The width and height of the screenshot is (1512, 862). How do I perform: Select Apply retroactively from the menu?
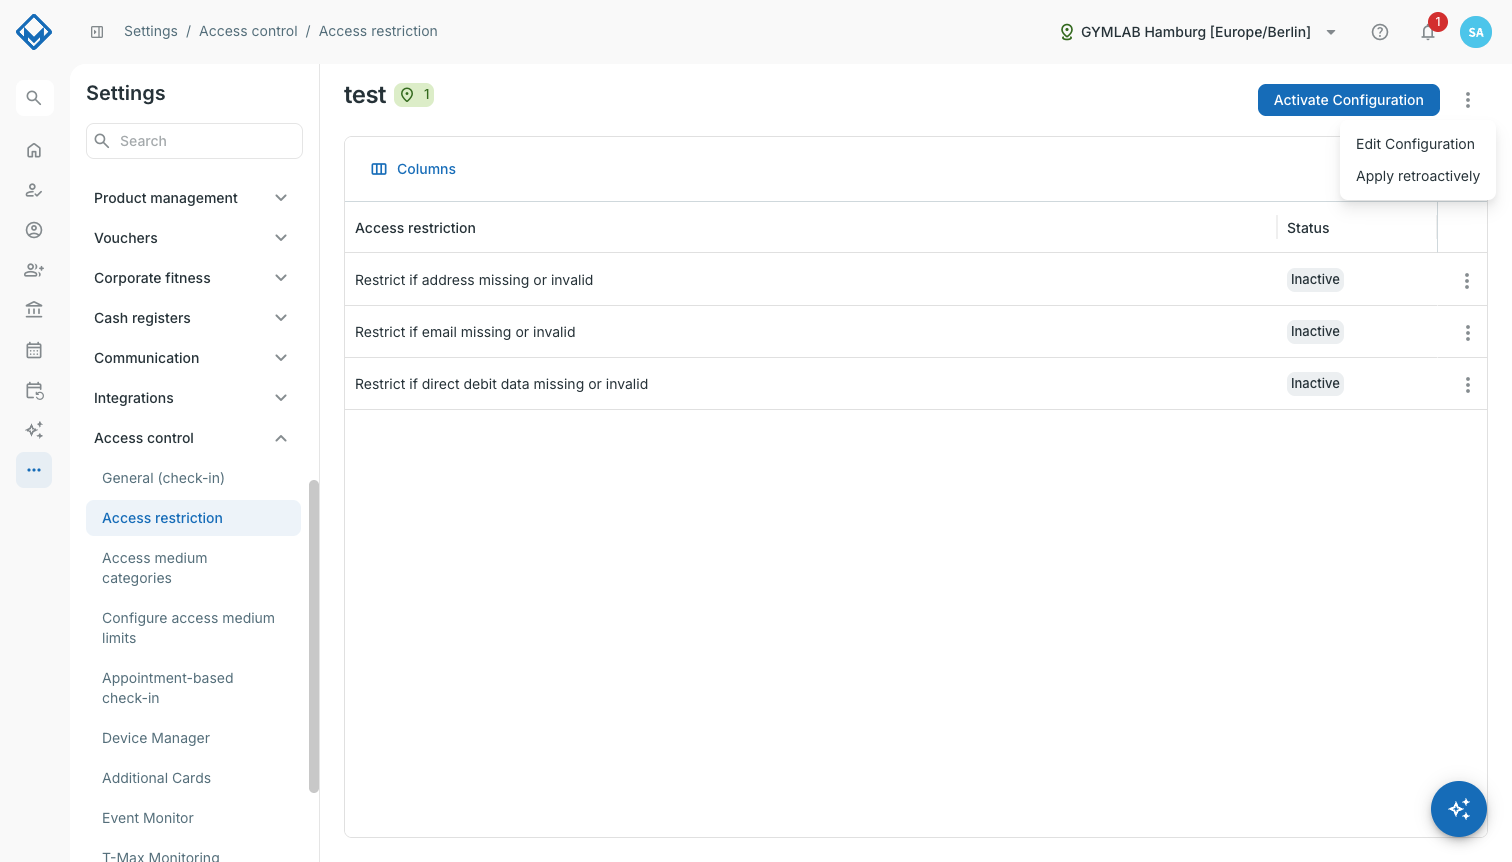[x=1418, y=176]
